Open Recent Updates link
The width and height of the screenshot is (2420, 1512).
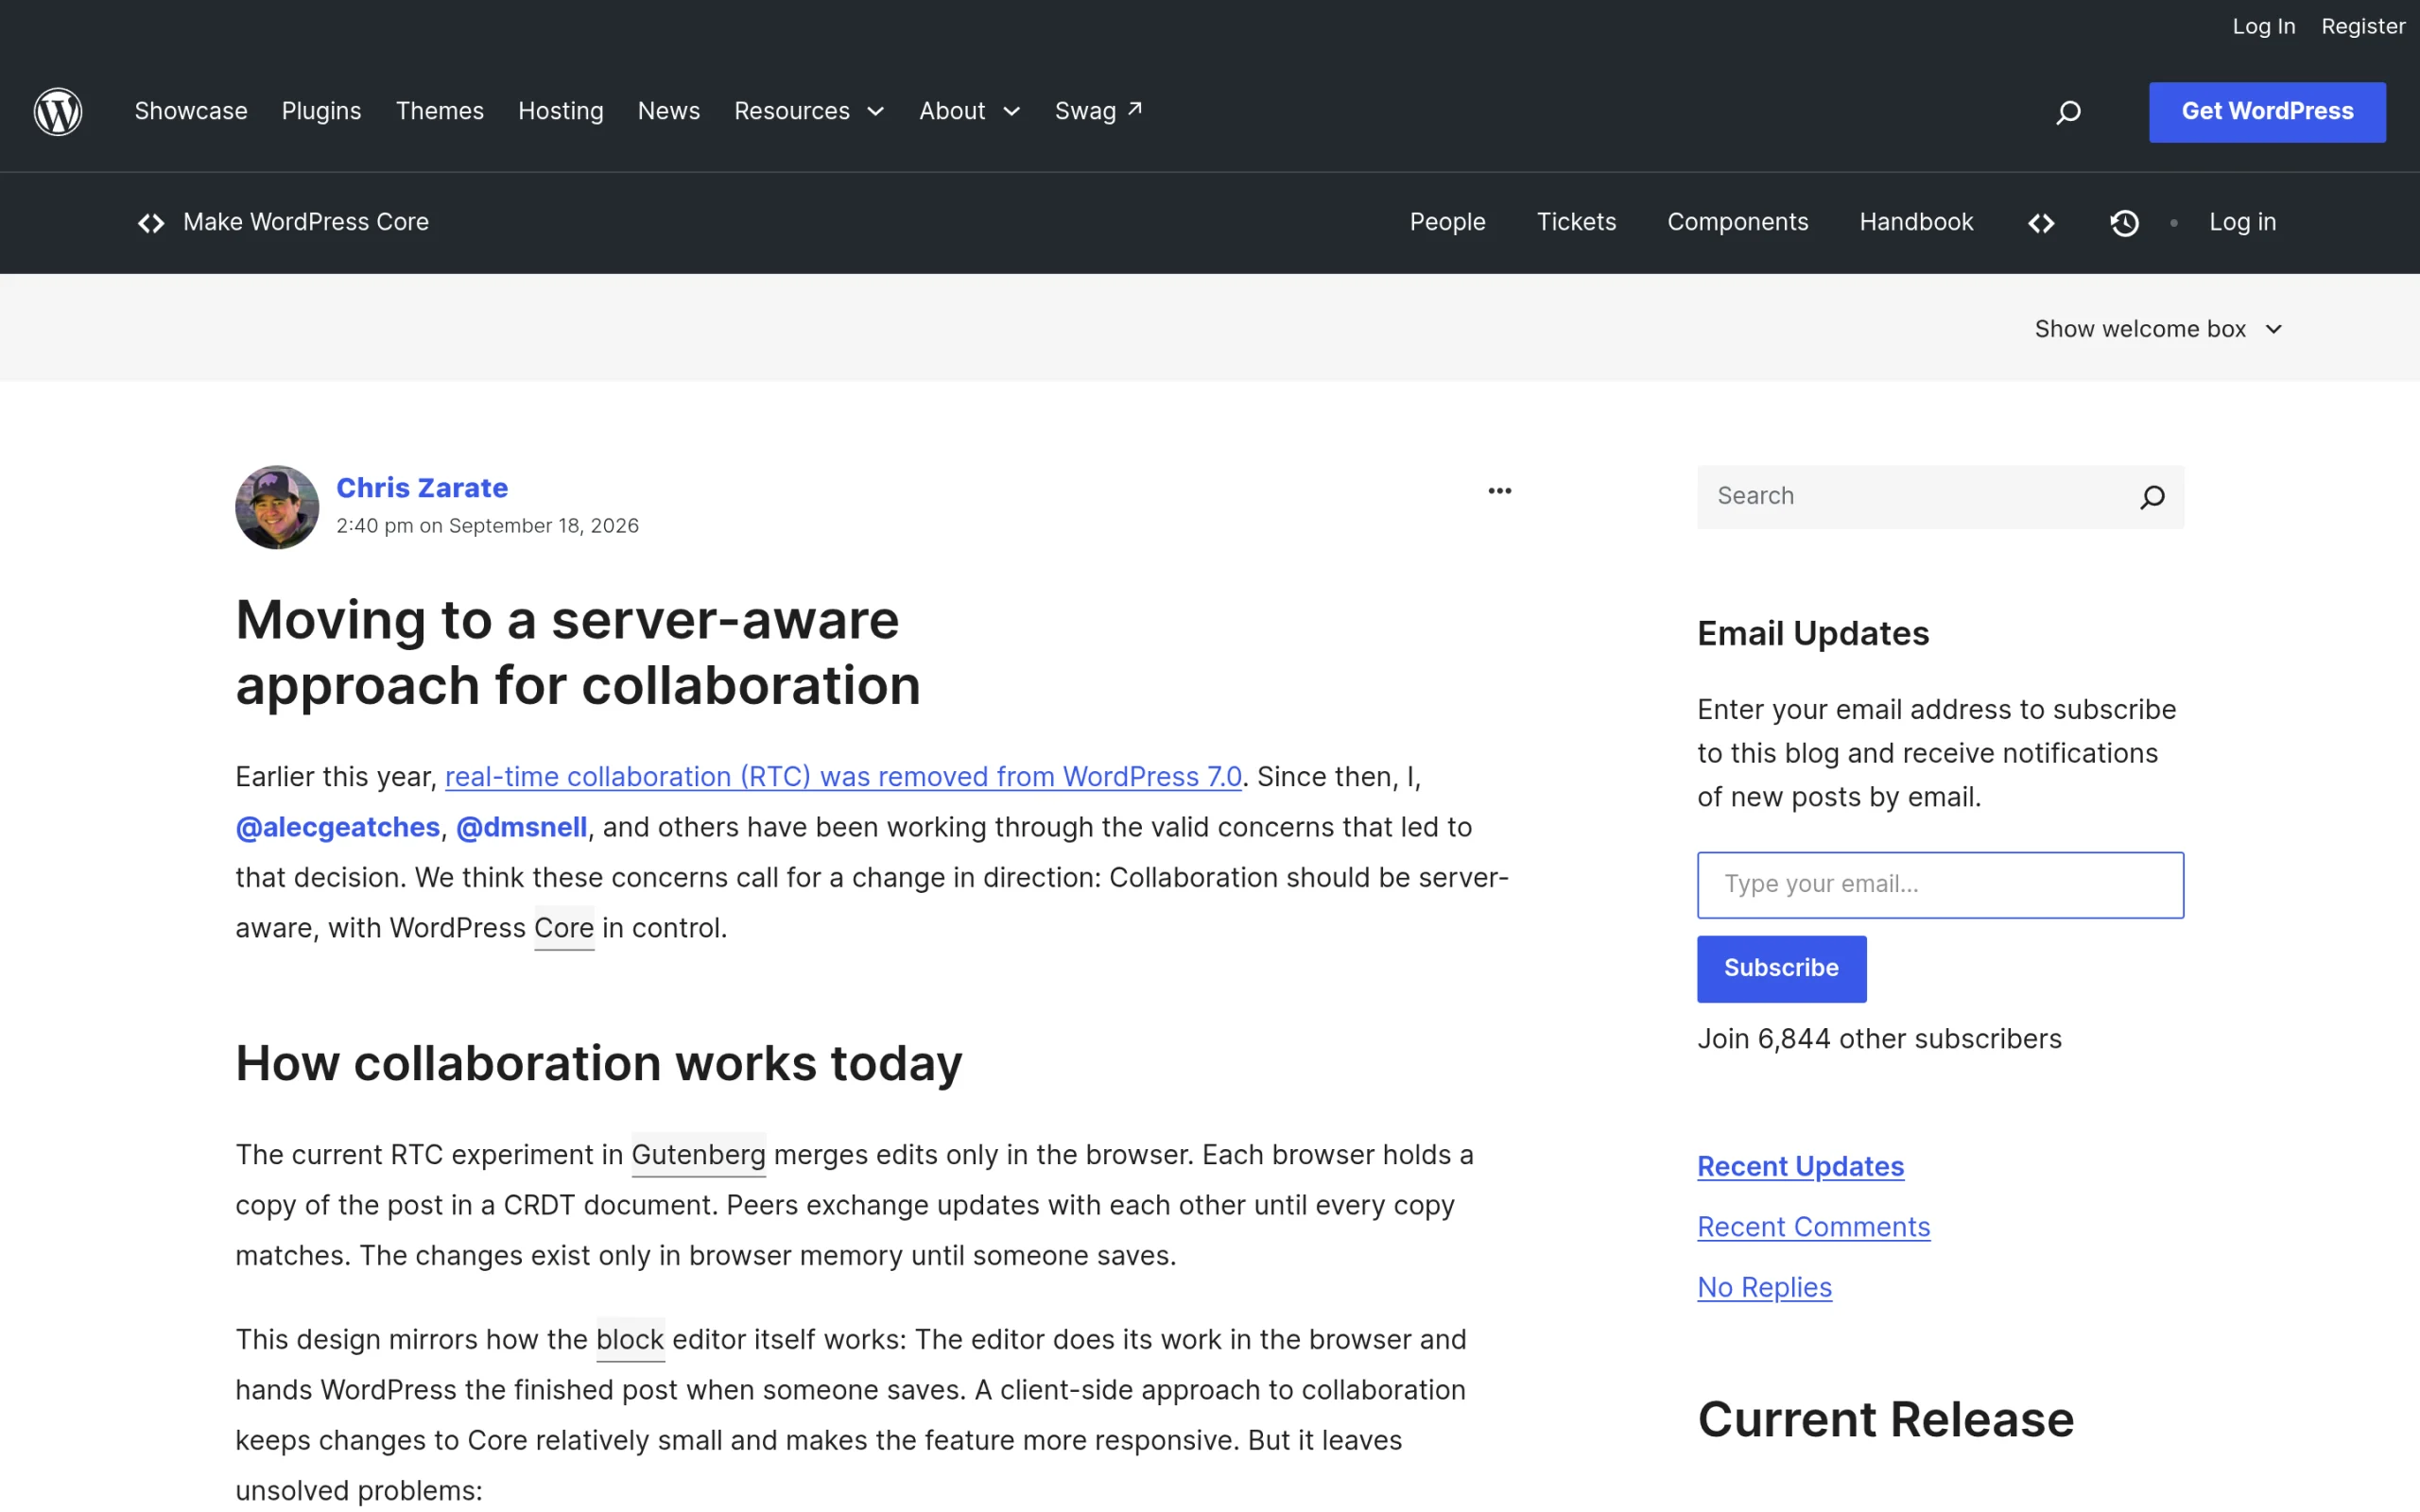[x=1800, y=1167]
